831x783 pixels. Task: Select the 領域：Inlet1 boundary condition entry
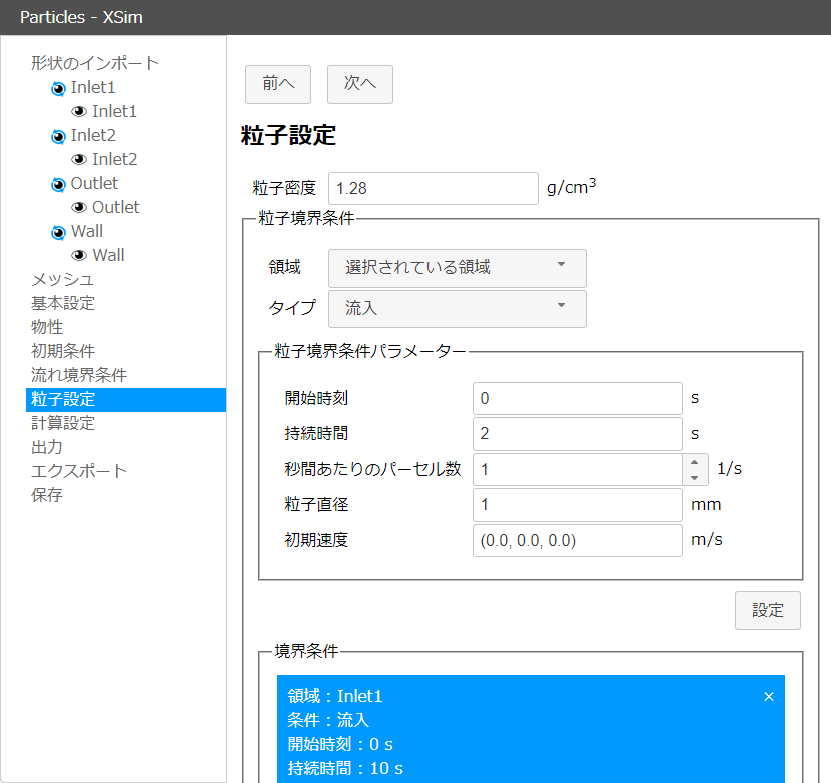[531, 729]
